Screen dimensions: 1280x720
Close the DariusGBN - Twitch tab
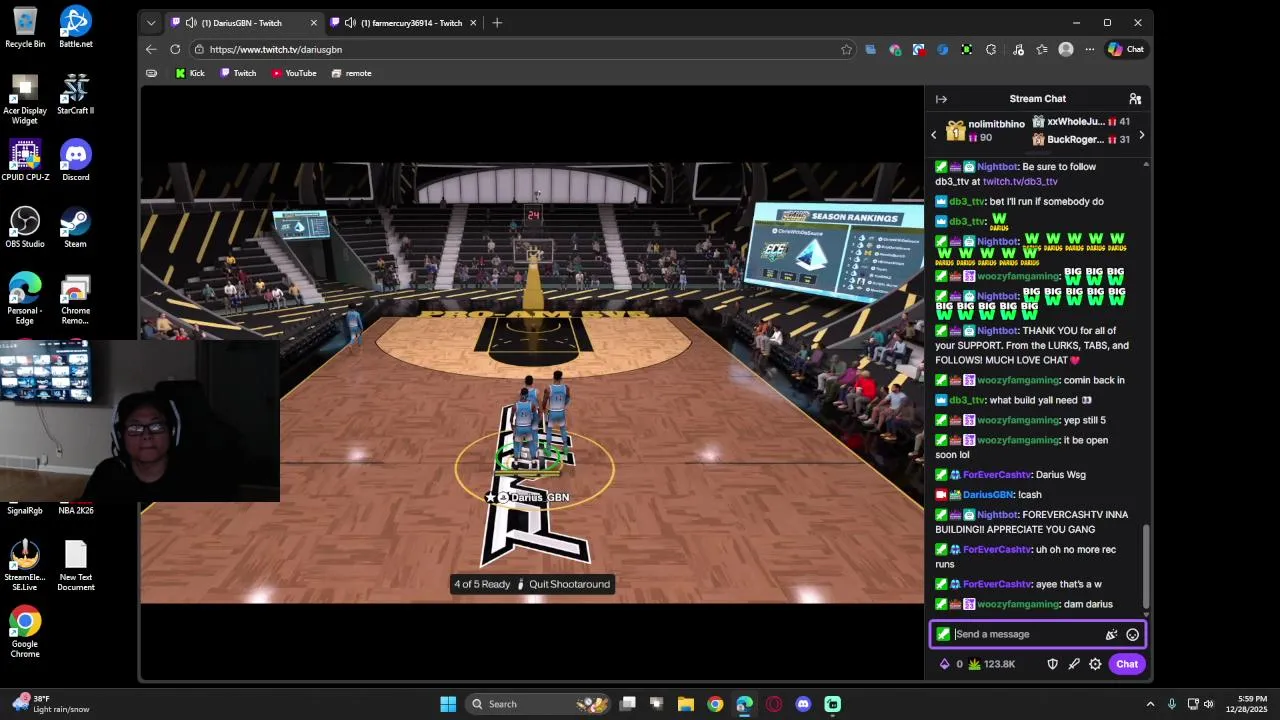point(313,23)
